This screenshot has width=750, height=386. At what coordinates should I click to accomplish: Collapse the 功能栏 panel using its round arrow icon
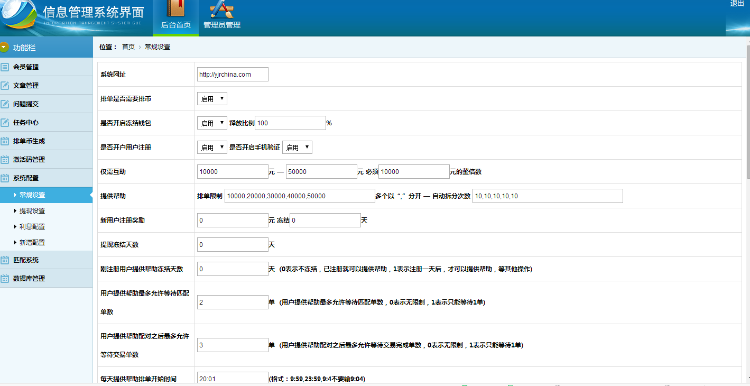point(5,47)
